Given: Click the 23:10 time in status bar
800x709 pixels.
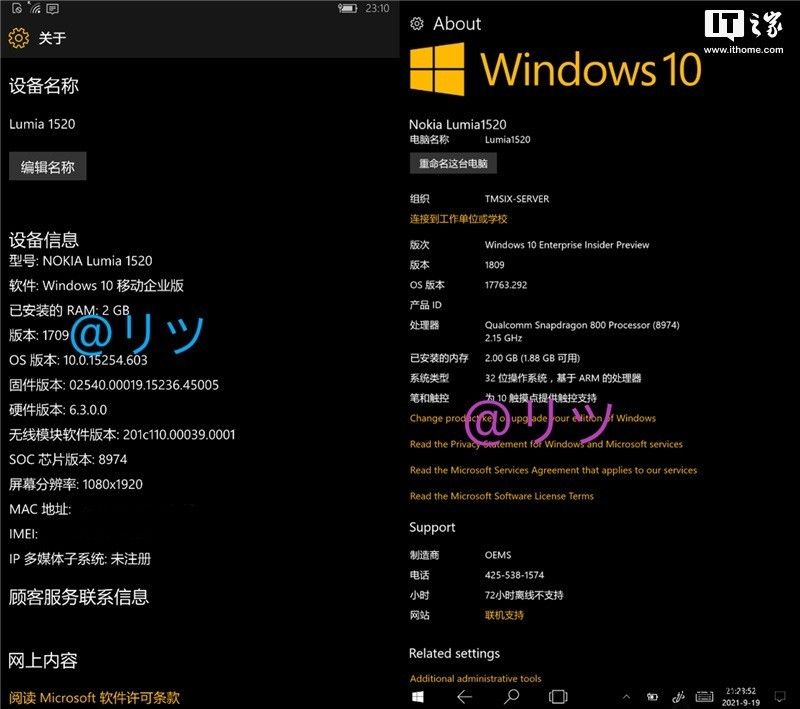Looking at the screenshot, I should [x=377, y=8].
